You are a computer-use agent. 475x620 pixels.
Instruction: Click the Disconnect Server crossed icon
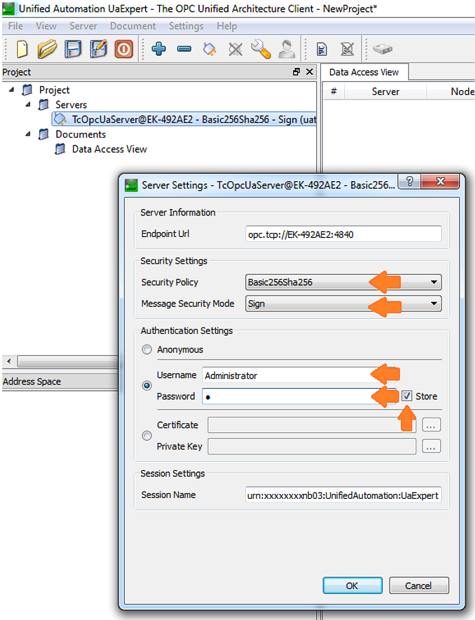click(x=235, y=49)
